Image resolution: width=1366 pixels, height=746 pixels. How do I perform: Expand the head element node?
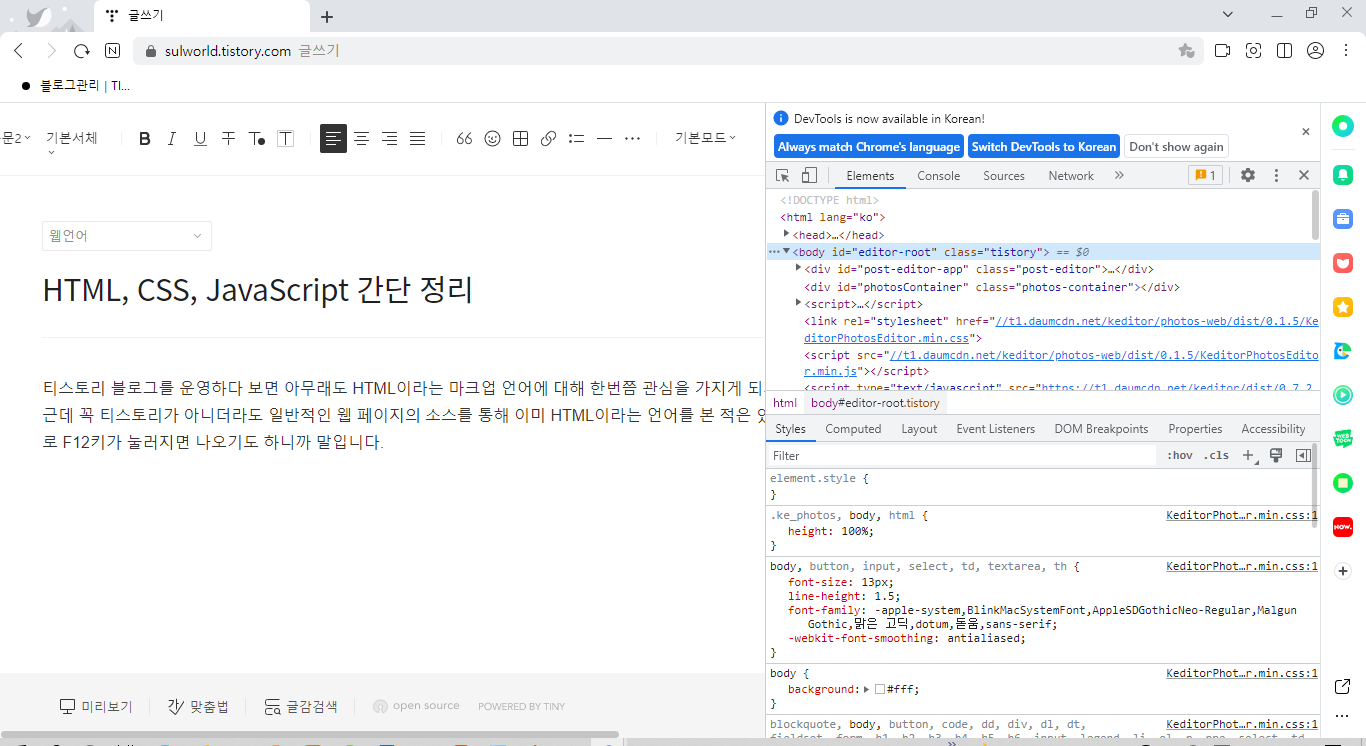787,234
